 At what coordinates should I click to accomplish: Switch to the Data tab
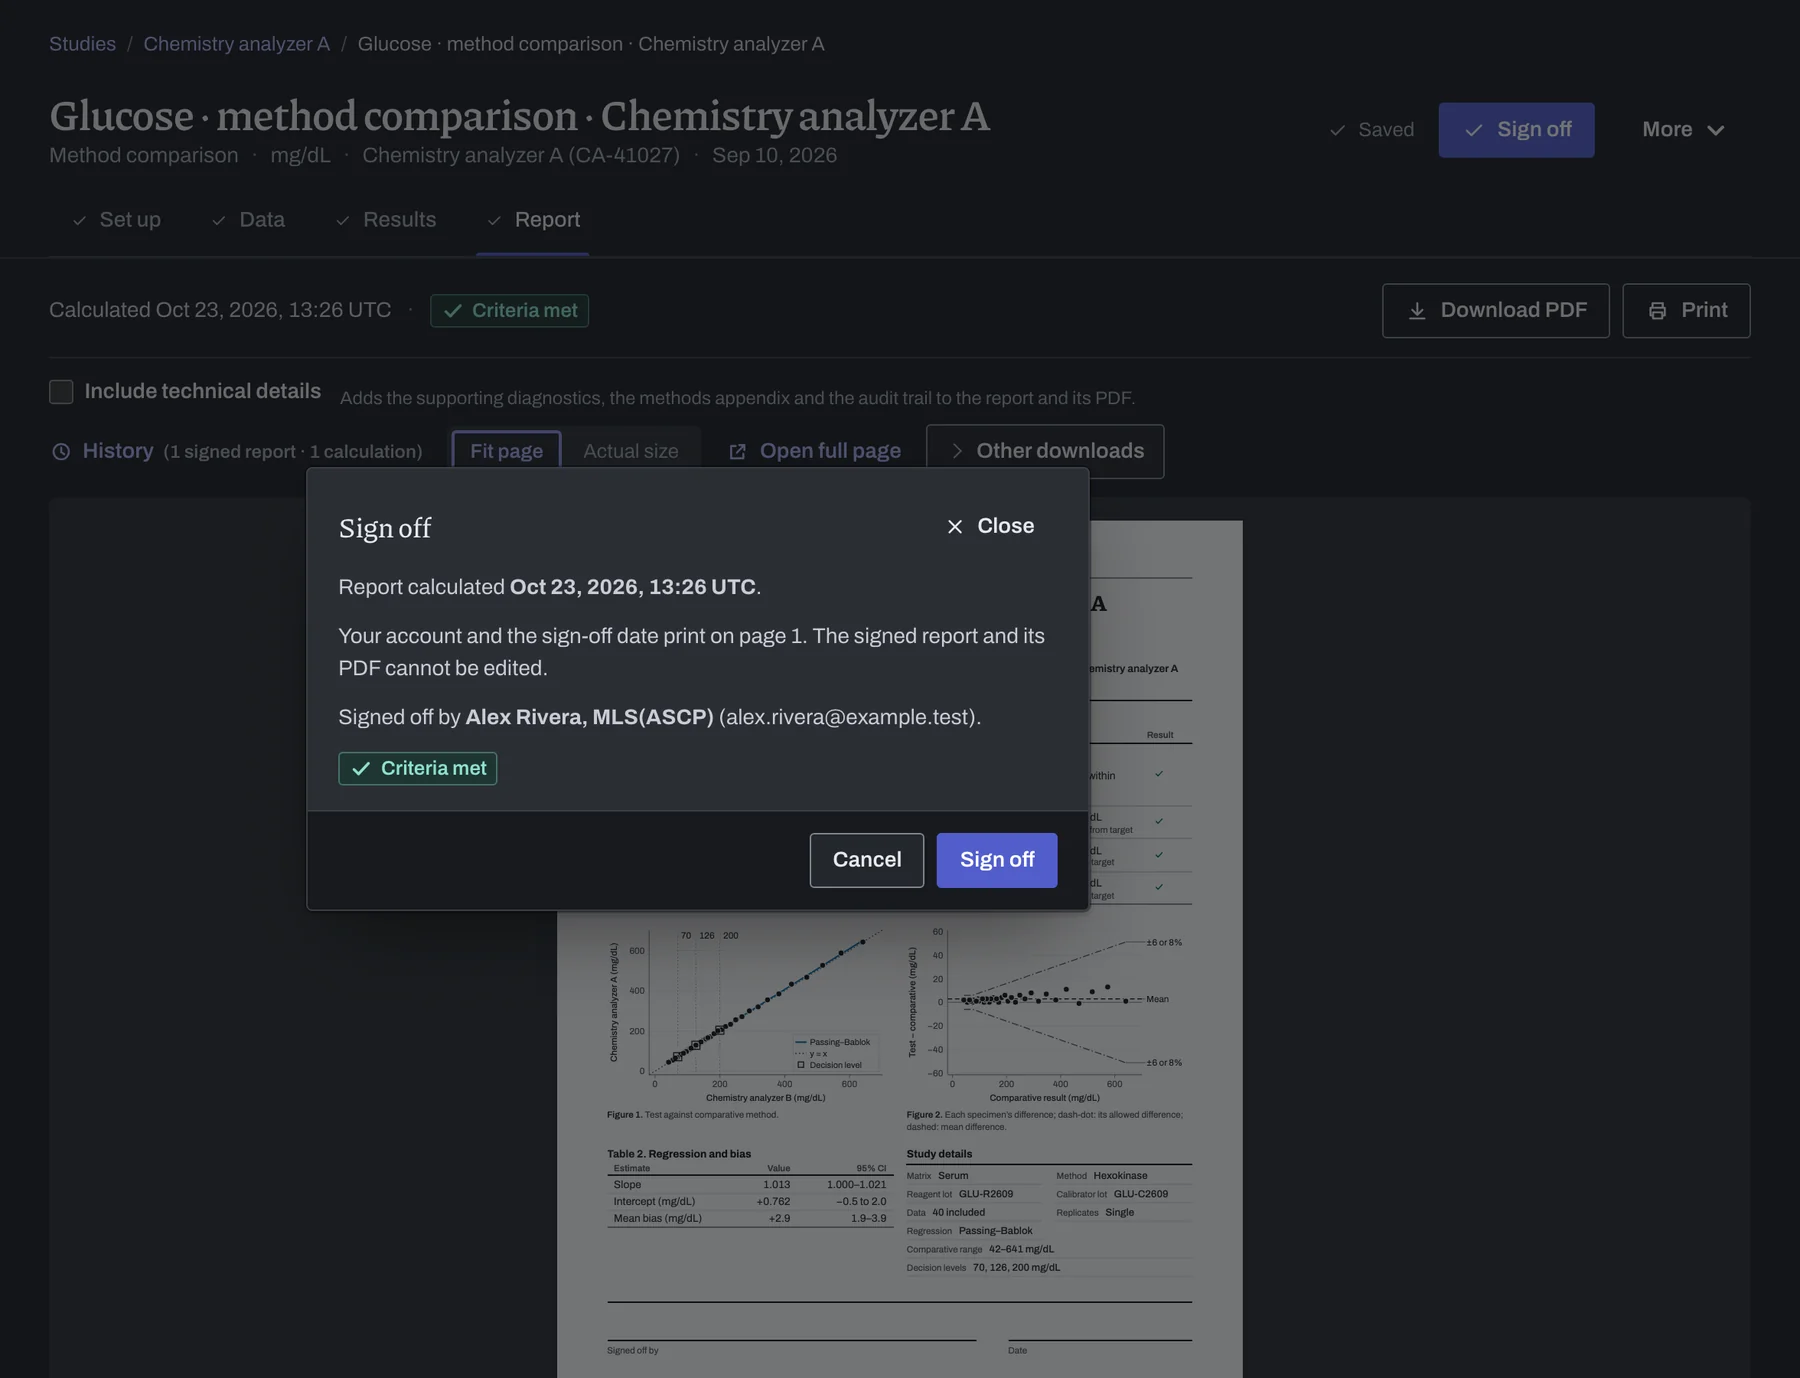click(x=248, y=220)
